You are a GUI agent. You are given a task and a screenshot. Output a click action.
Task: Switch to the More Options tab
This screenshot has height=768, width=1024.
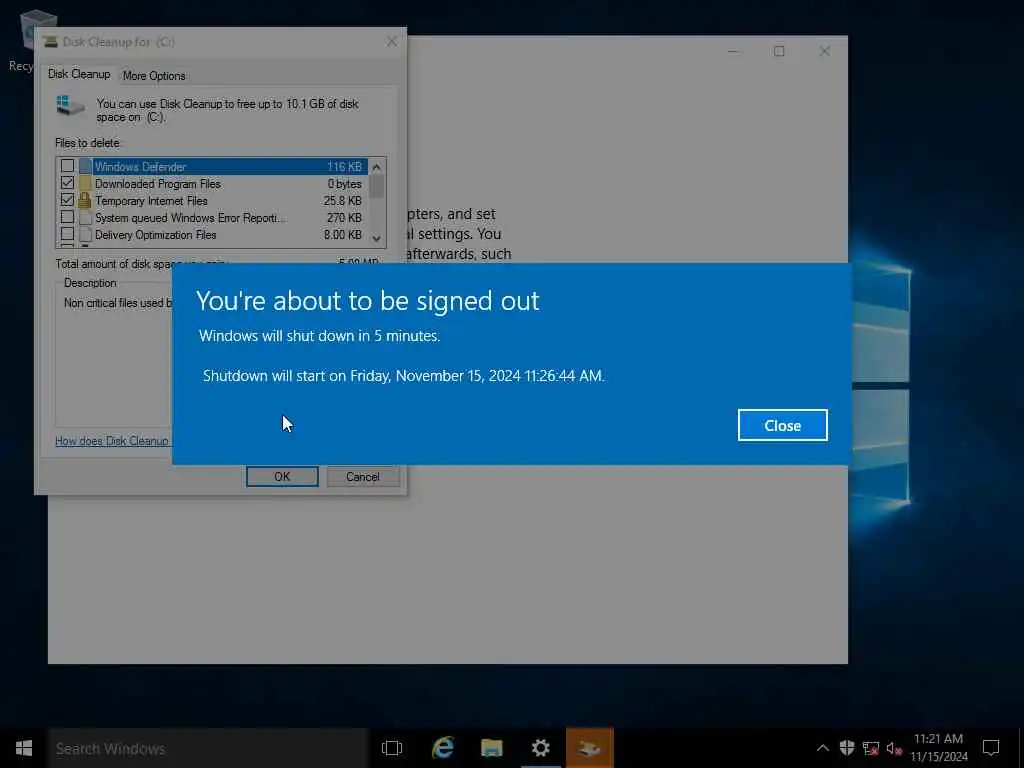(154, 76)
